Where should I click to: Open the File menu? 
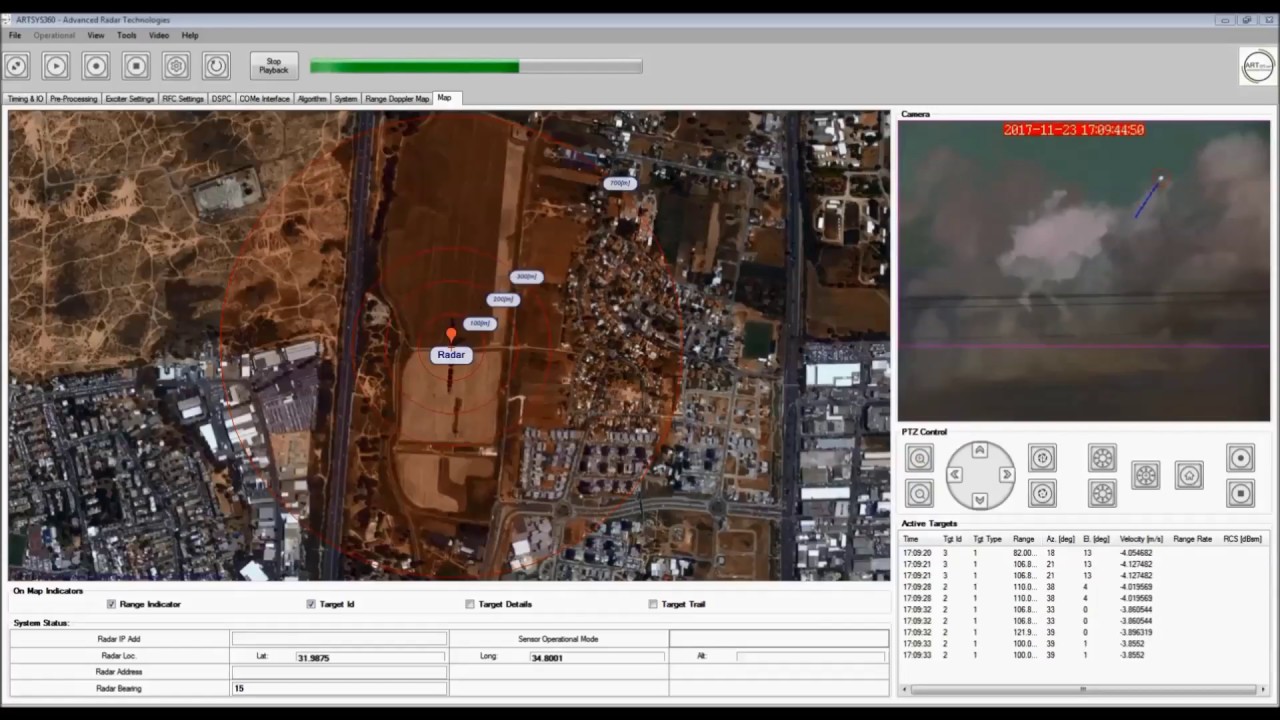[15, 35]
